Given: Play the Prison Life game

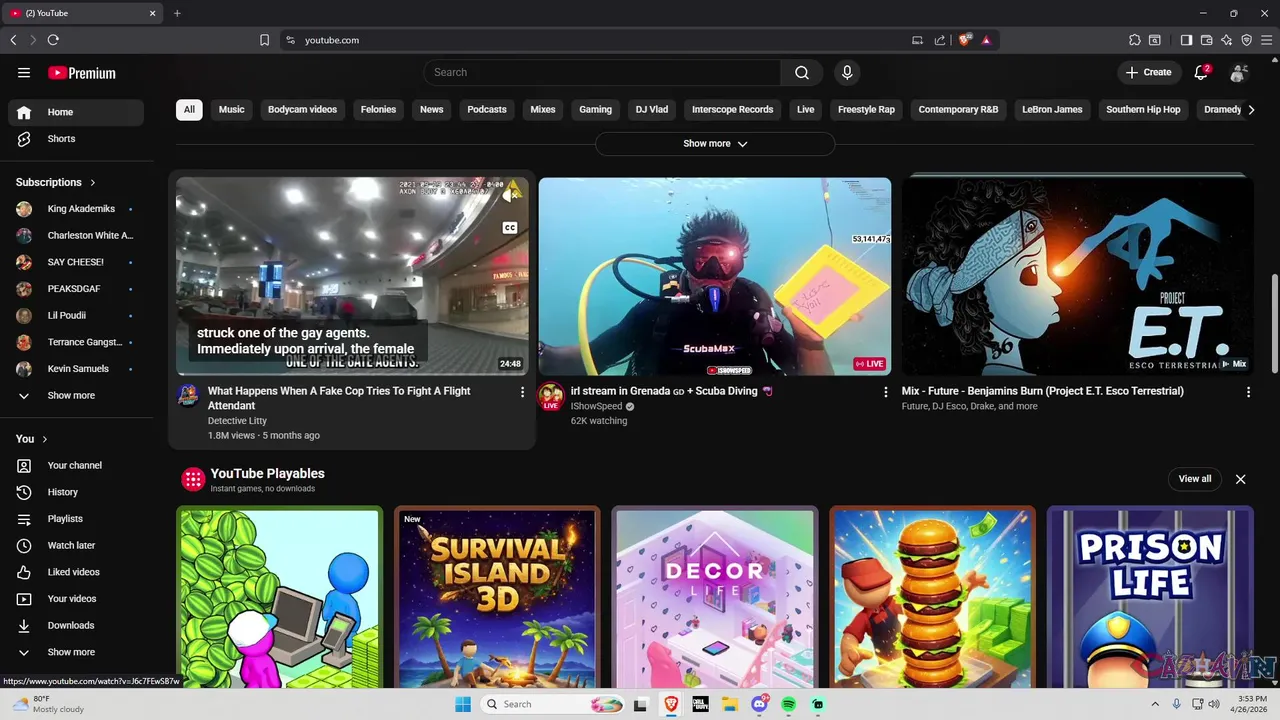Looking at the screenshot, I should tap(1150, 598).
